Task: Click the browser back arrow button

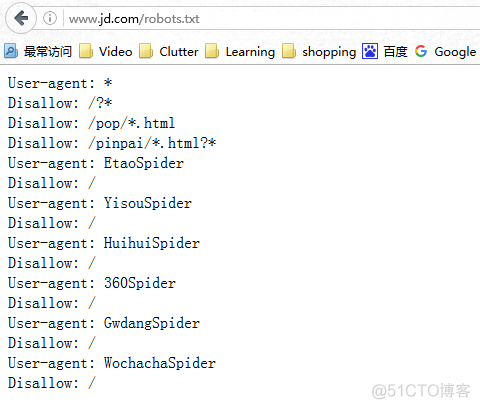Action: tap(21, 18)
